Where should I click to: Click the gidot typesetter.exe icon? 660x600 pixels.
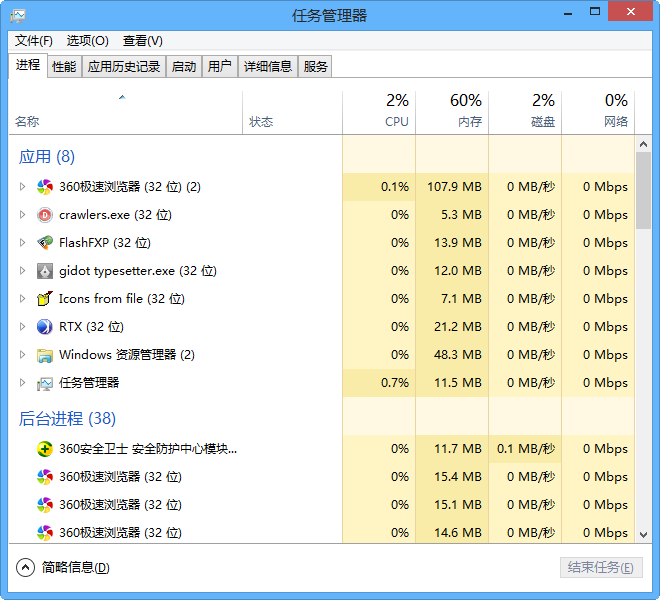pyautogui.click(x=45, y=271)
